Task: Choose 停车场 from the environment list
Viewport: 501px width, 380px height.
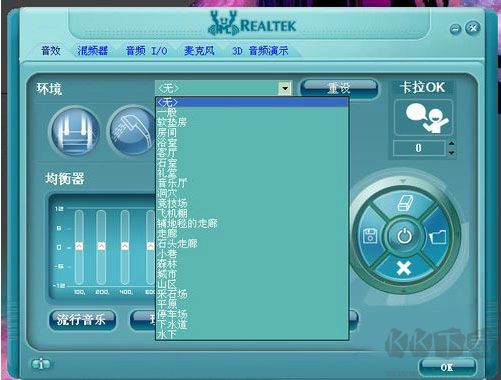Action: (x=252, y=314)
